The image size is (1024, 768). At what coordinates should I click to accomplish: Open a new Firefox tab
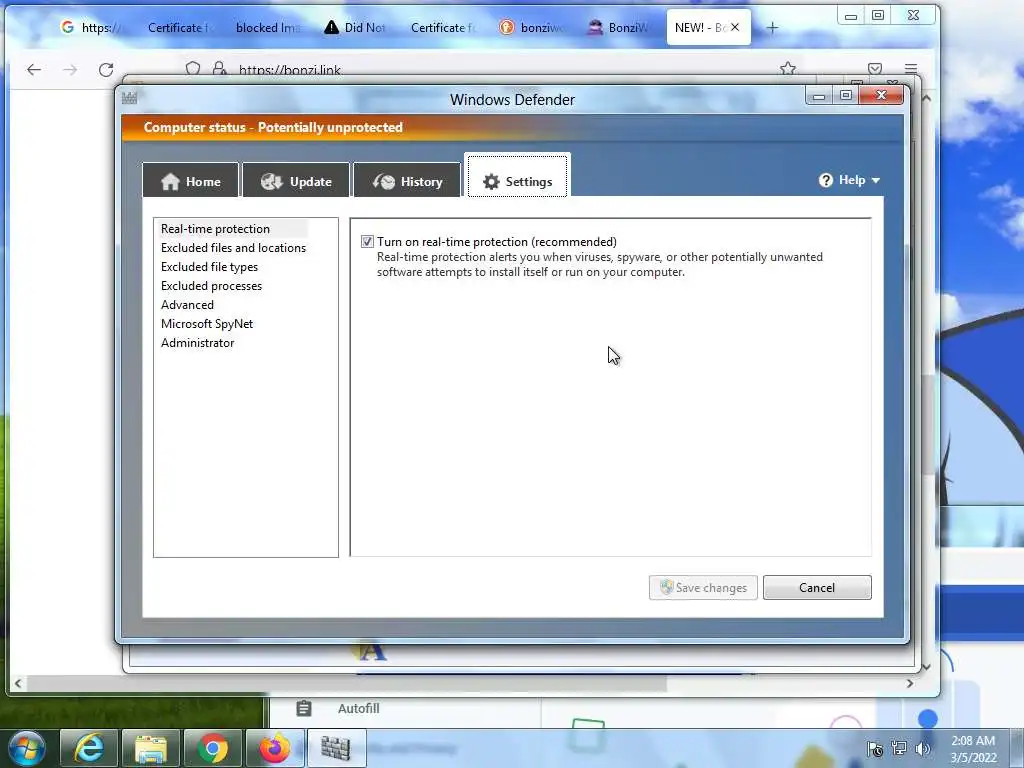772,27
